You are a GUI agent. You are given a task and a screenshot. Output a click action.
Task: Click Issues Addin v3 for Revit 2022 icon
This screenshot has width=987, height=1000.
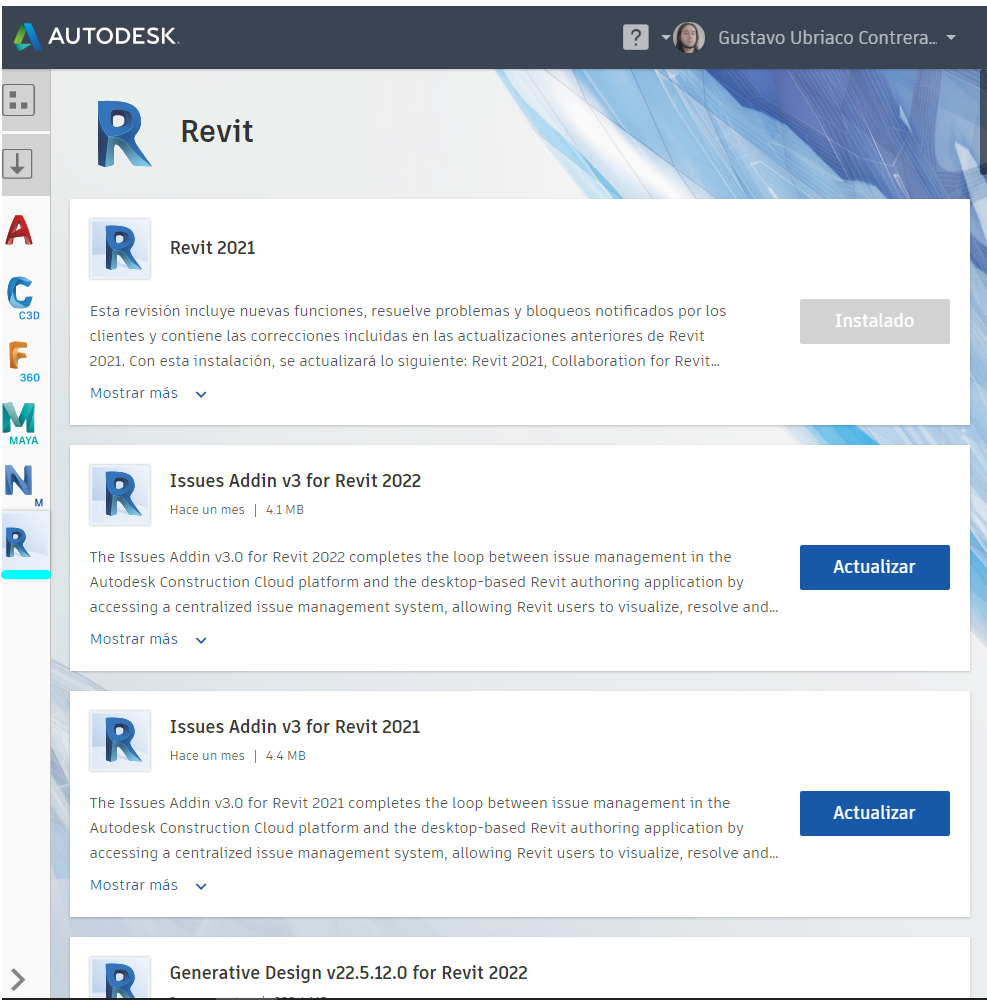(x=120, y=495)
